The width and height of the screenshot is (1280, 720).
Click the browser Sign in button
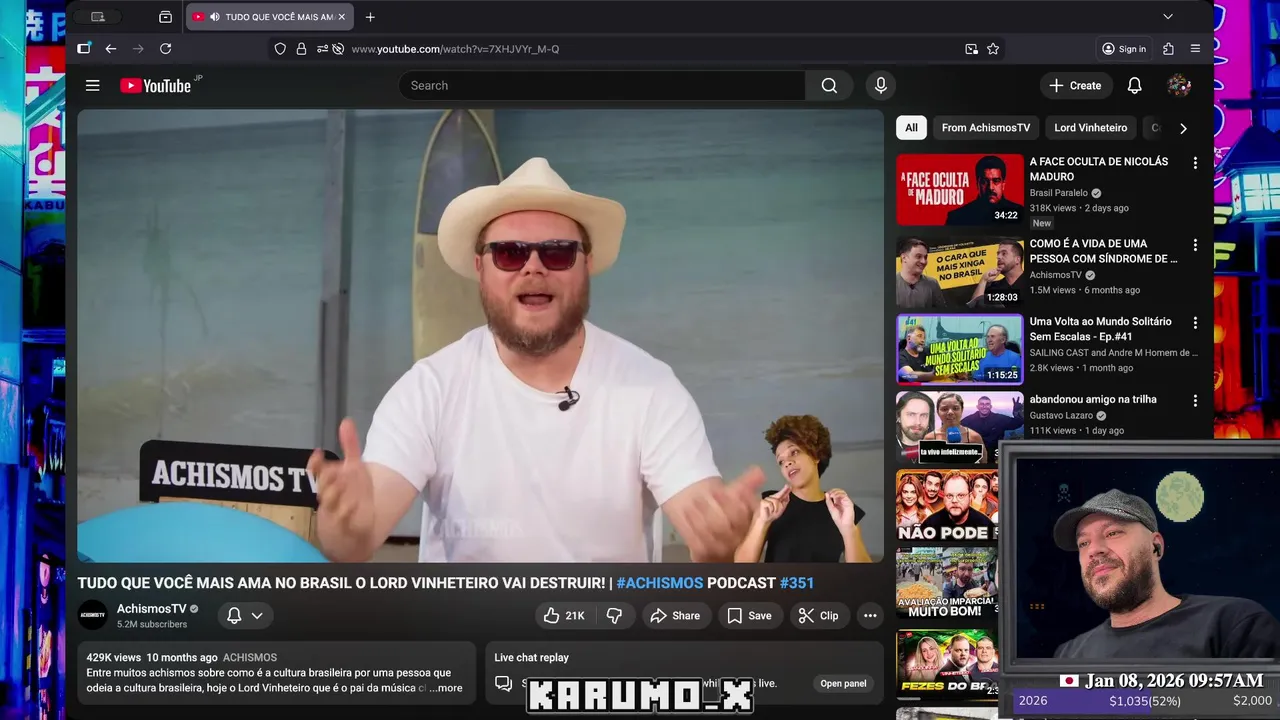[x=1124, y=49]
